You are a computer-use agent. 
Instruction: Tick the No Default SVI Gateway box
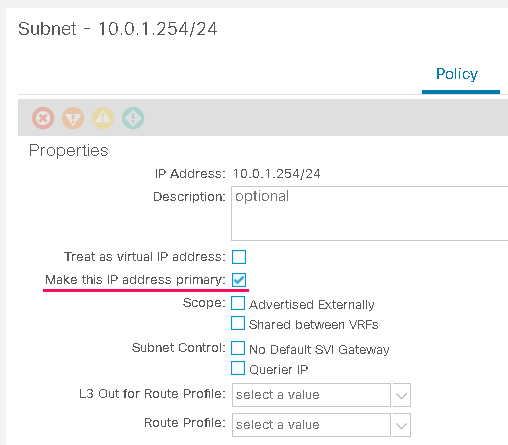238,348
